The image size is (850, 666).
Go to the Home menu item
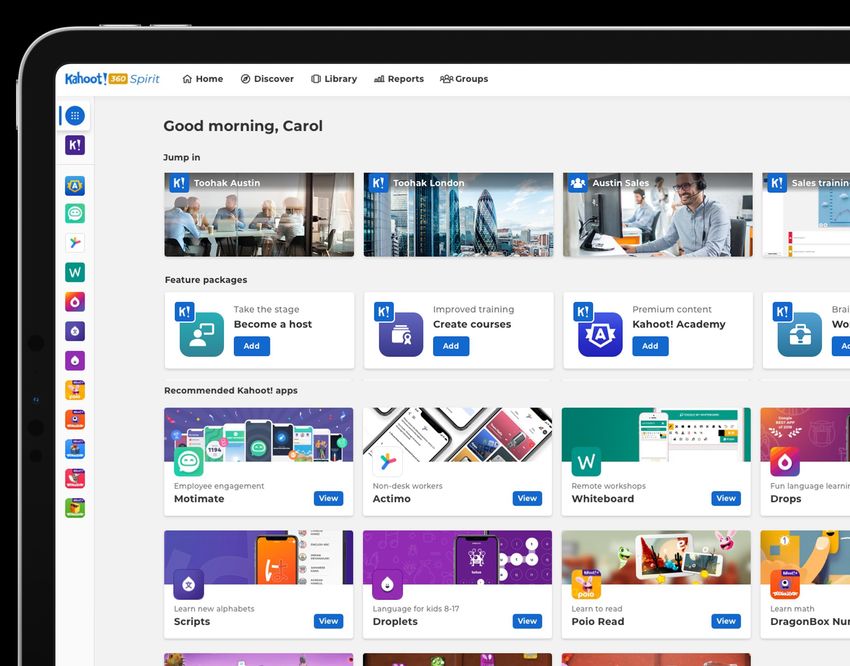(x=203, y=79)
